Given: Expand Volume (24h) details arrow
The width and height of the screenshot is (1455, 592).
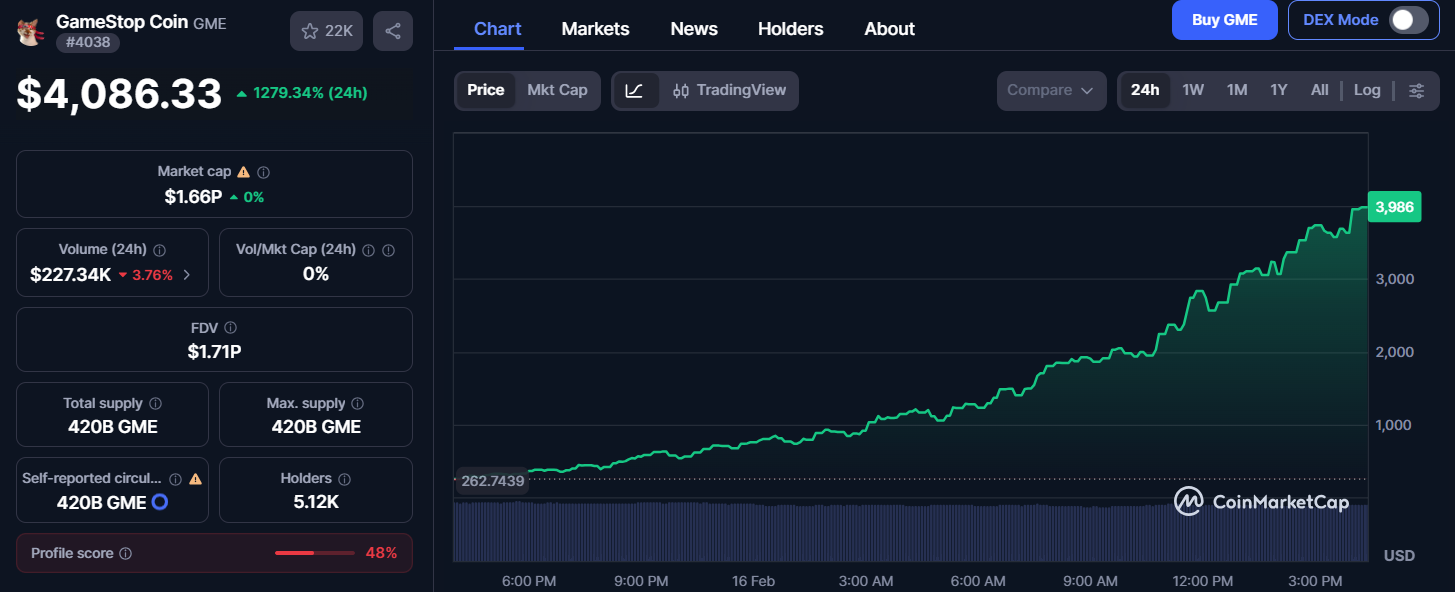Looking at the screenshot, I should pyautogui.click(x=187, y=274).
